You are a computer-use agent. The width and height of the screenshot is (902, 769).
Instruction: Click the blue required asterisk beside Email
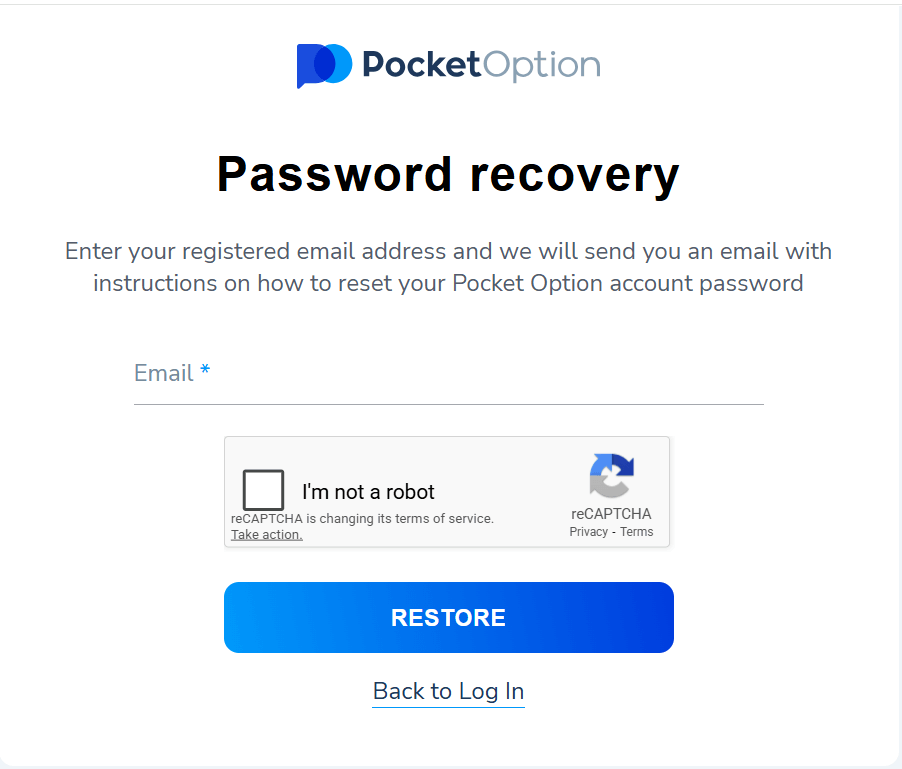click(205, 372)
